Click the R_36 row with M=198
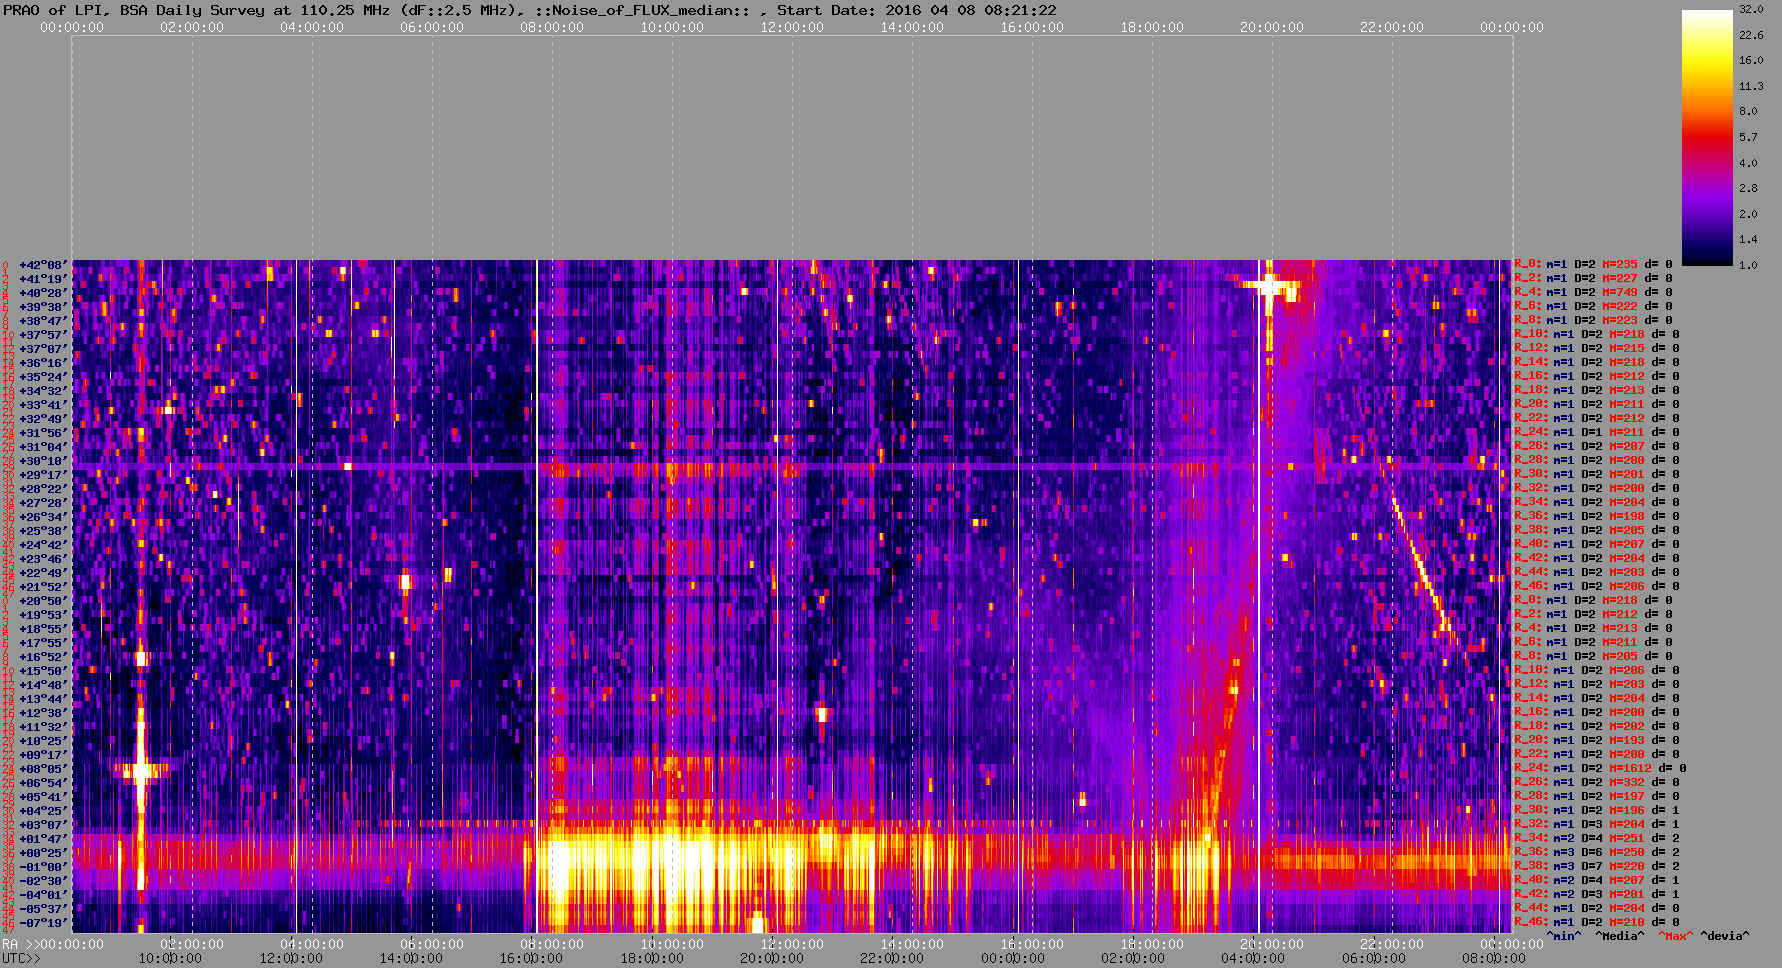Image resolution: width=1782 pixels, height=968 pixels. coord(1597,517)
